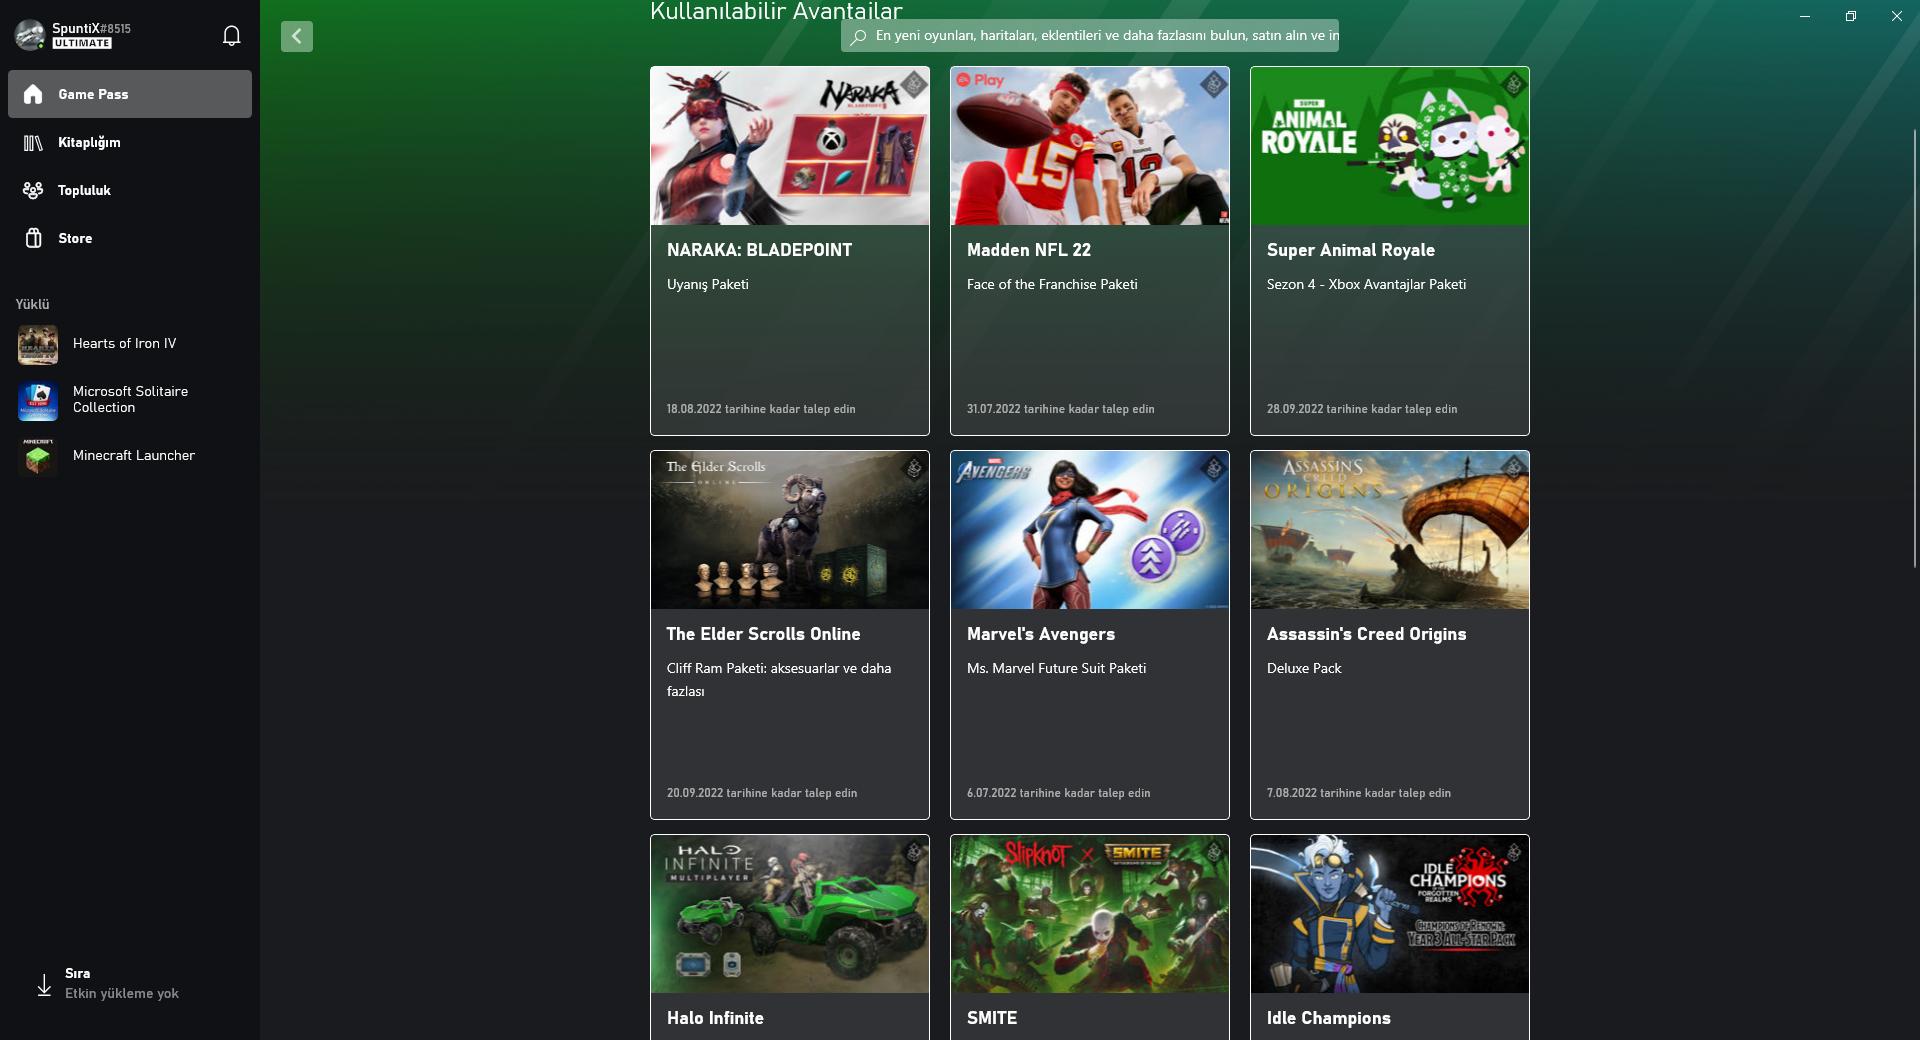This screenshot has width=1920, height=1040.
Task: Click 'Face of the Franchise Paketi' text
Action: coord(1052,285)
